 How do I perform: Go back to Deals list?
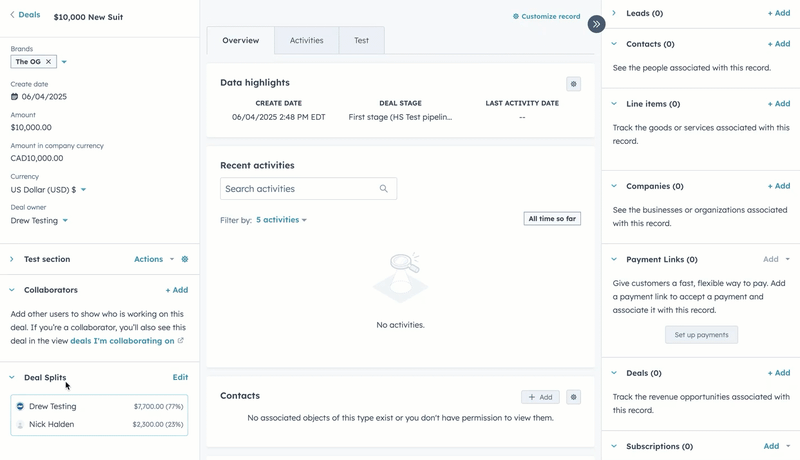[x=24, y=15]
